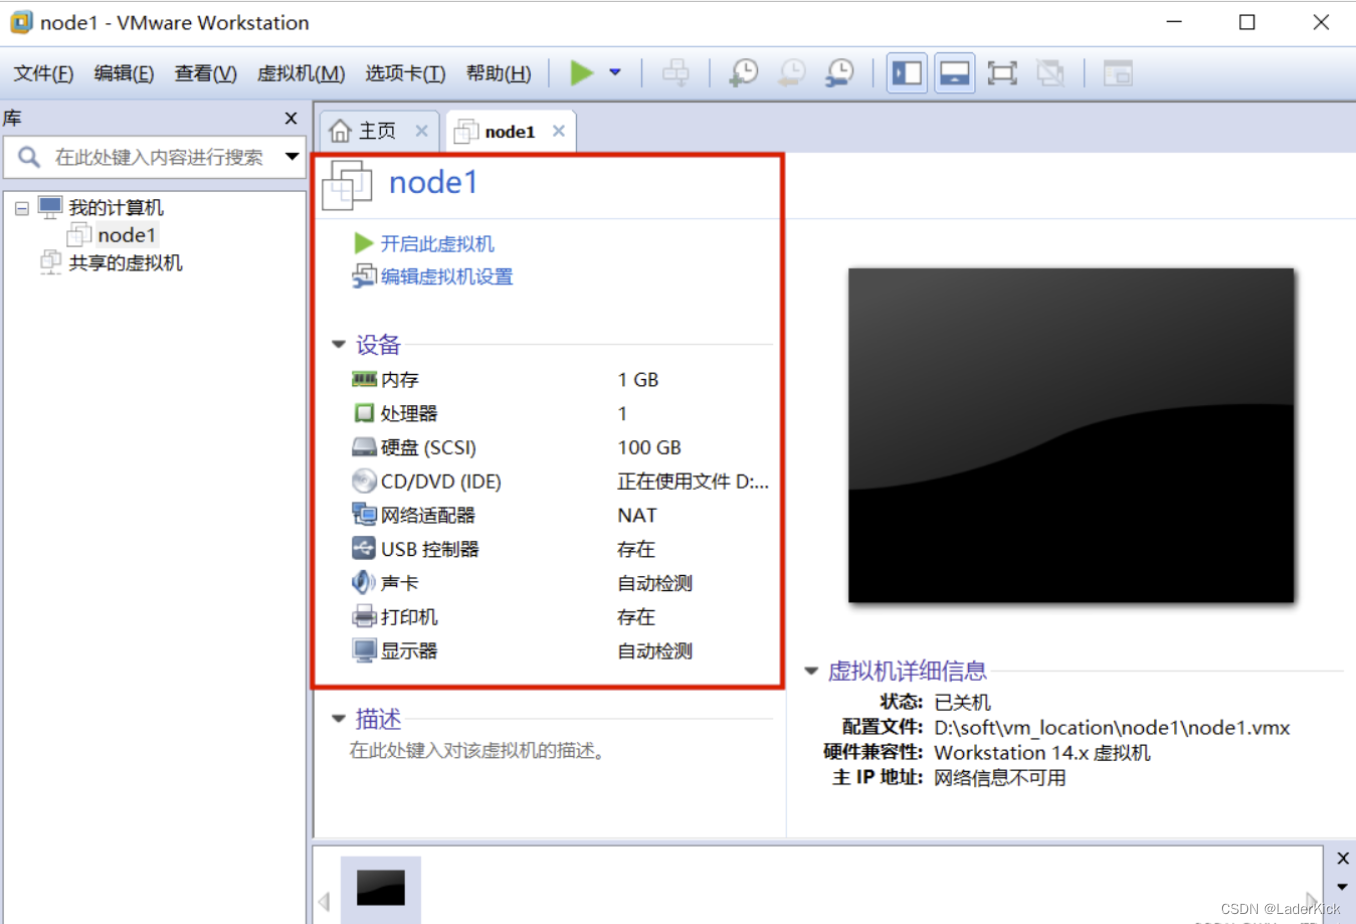Click the 打印机 printer icon
The image size is (1356, 924).
click(364, 617)
